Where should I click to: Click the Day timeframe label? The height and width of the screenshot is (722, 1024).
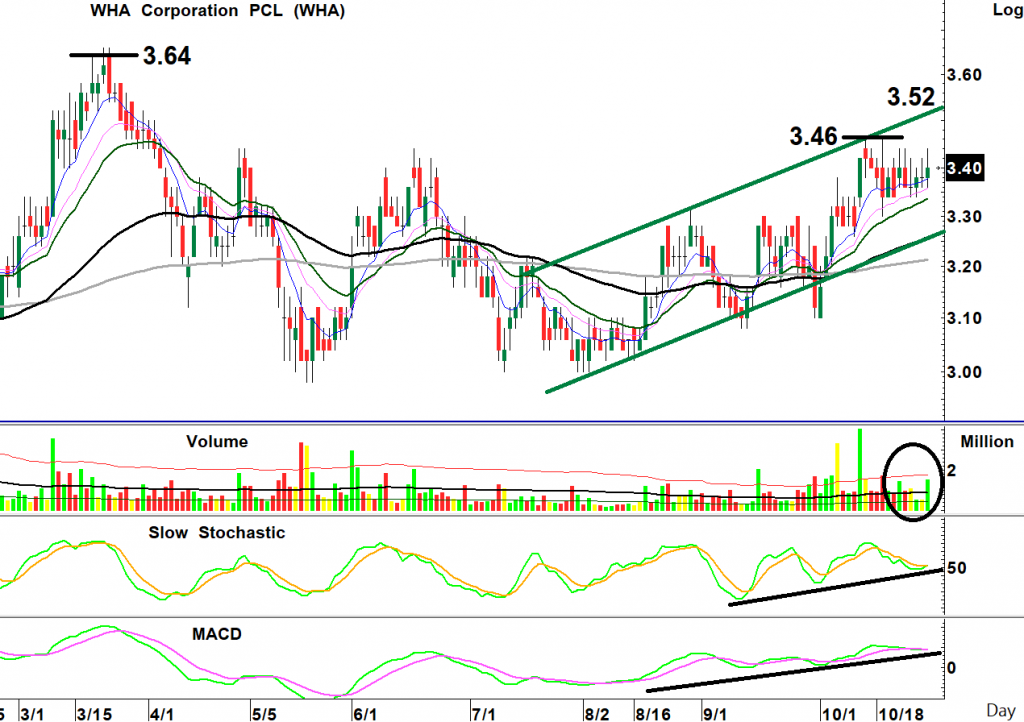1001,711
